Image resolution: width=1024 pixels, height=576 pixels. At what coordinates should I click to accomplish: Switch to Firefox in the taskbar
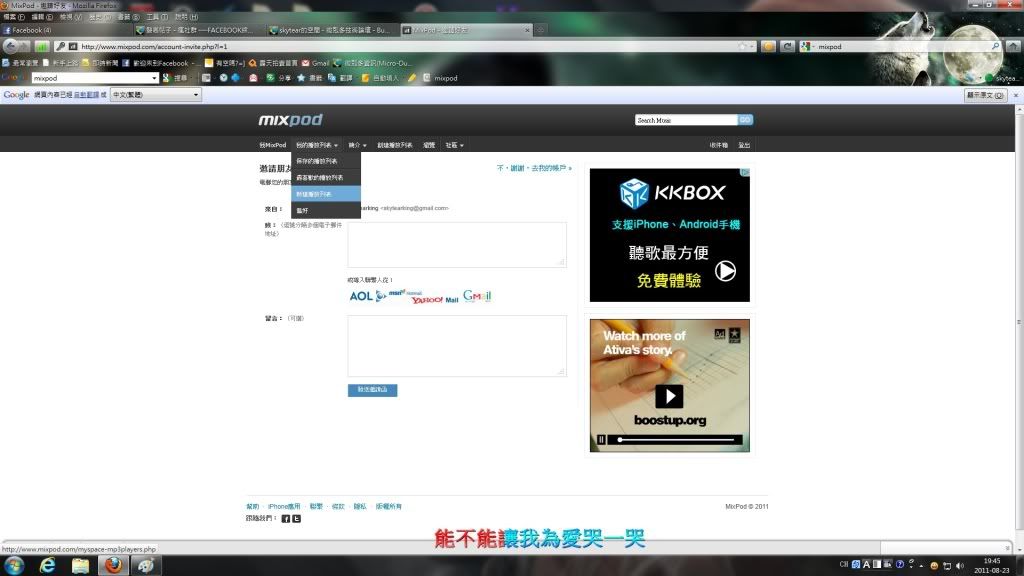point(113,565)
